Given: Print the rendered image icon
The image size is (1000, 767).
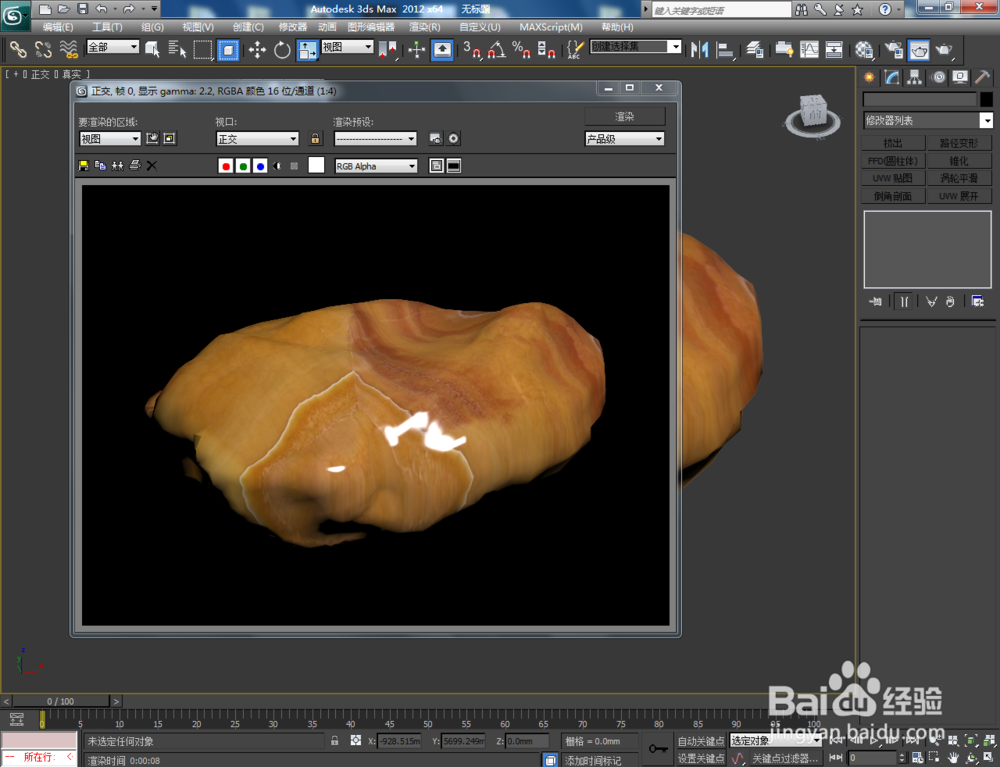Looking at the screenshot, I should click(135, 166).
